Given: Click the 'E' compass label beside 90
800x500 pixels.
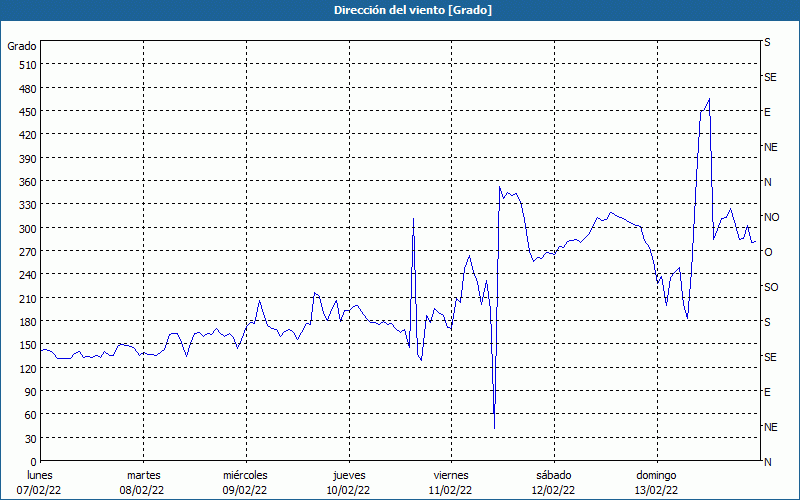Looking at the screenshot, I should click(x=767, y=392).
